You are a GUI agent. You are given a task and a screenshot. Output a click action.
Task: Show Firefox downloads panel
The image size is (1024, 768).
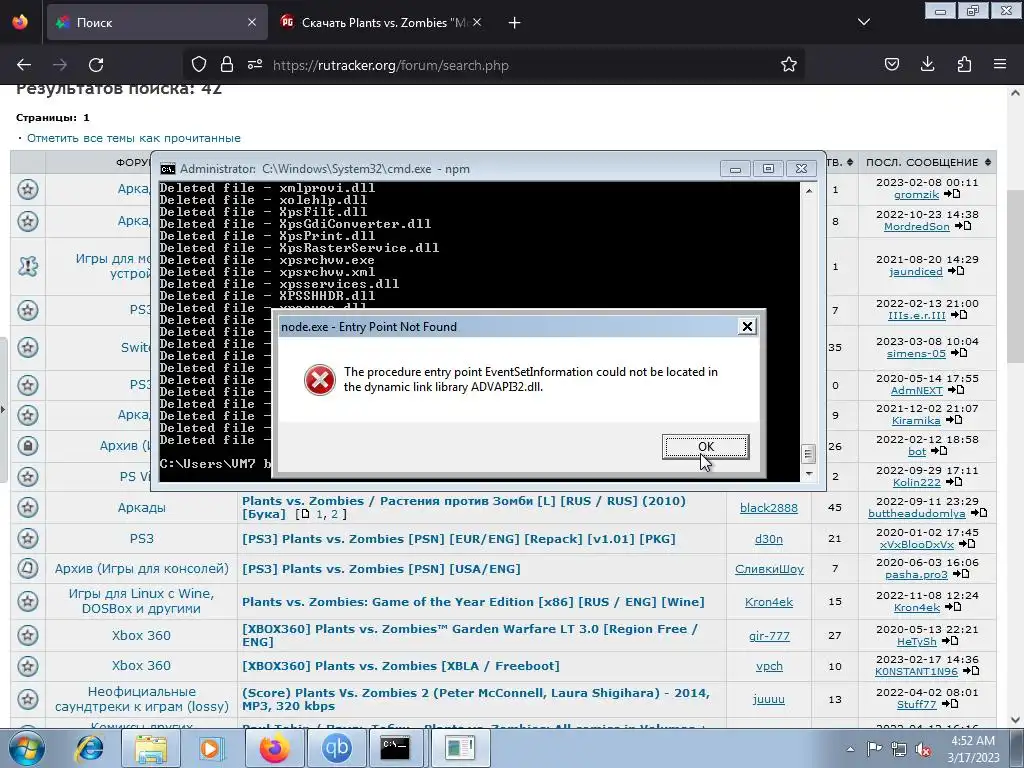(x=927, y=65)
